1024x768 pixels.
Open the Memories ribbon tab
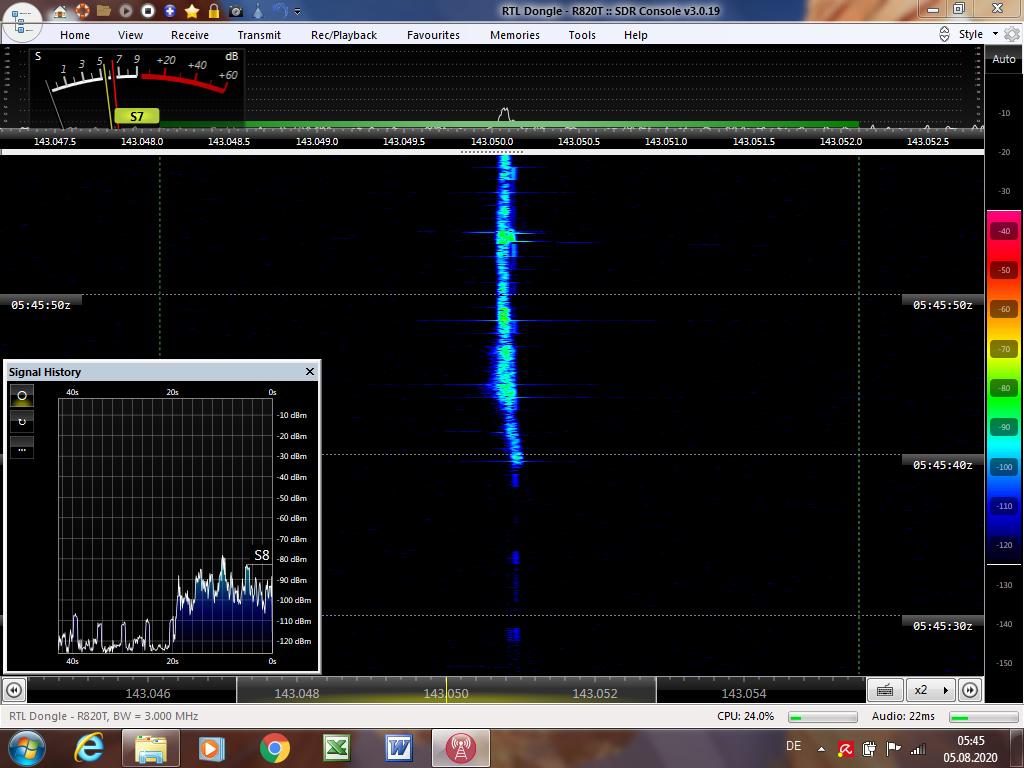coord(515,35)
